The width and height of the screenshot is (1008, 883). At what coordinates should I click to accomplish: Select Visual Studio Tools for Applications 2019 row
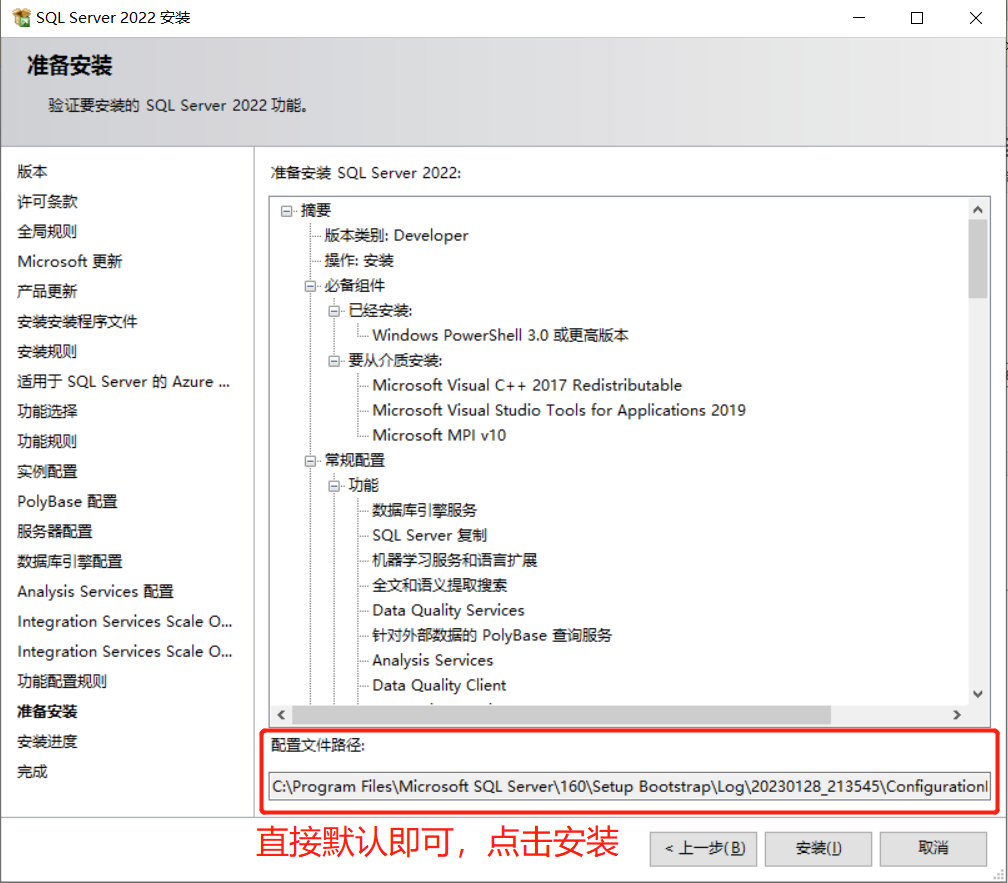[559, 411]
